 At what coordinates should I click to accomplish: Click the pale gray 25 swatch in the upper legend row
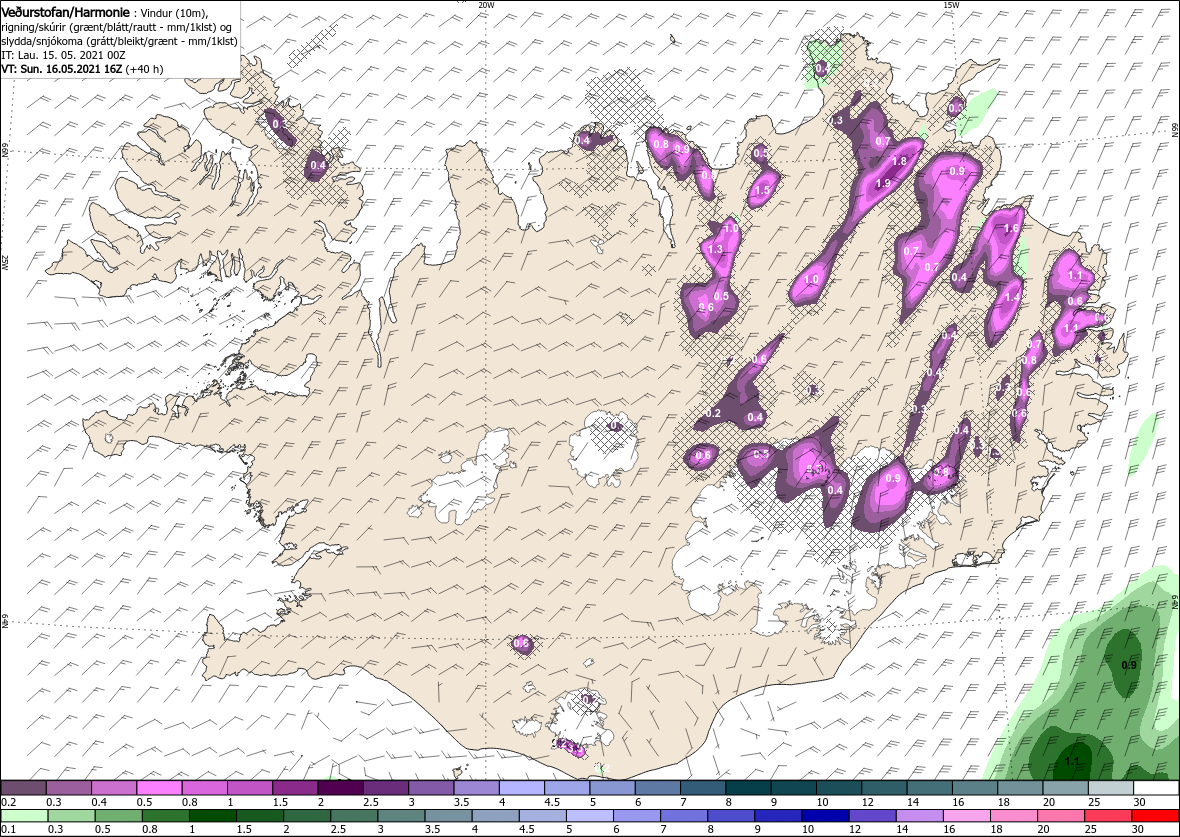[1111, 788]
